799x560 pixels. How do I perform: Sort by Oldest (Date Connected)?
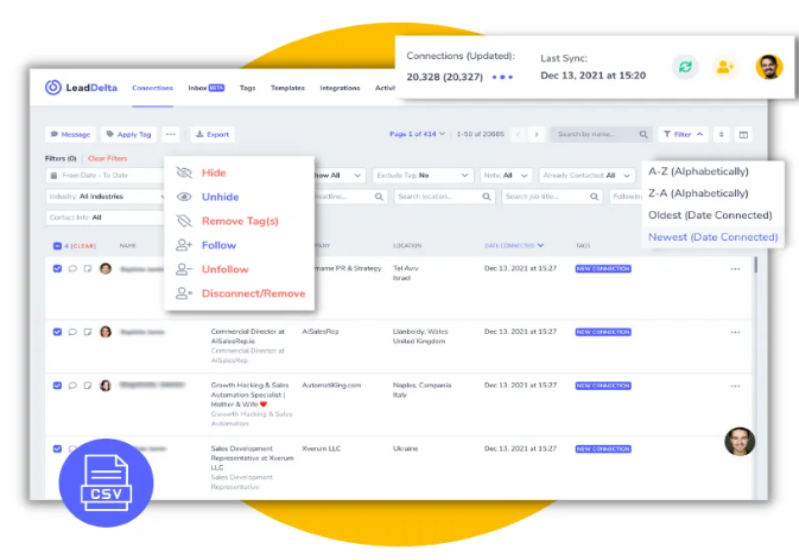(710, 215)
